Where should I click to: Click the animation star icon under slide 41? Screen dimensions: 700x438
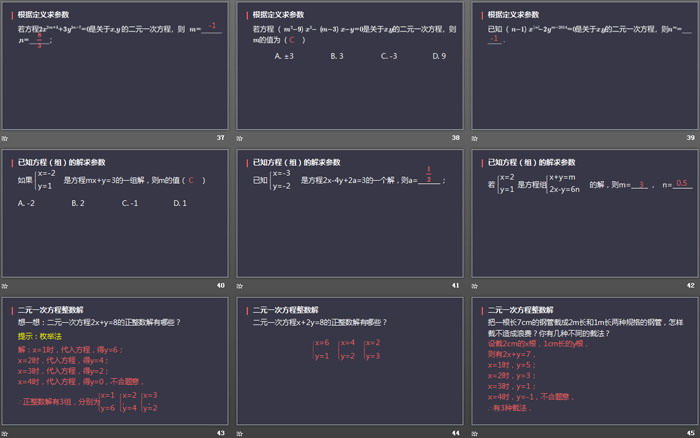pyautogui.click(x=240, y=286)
